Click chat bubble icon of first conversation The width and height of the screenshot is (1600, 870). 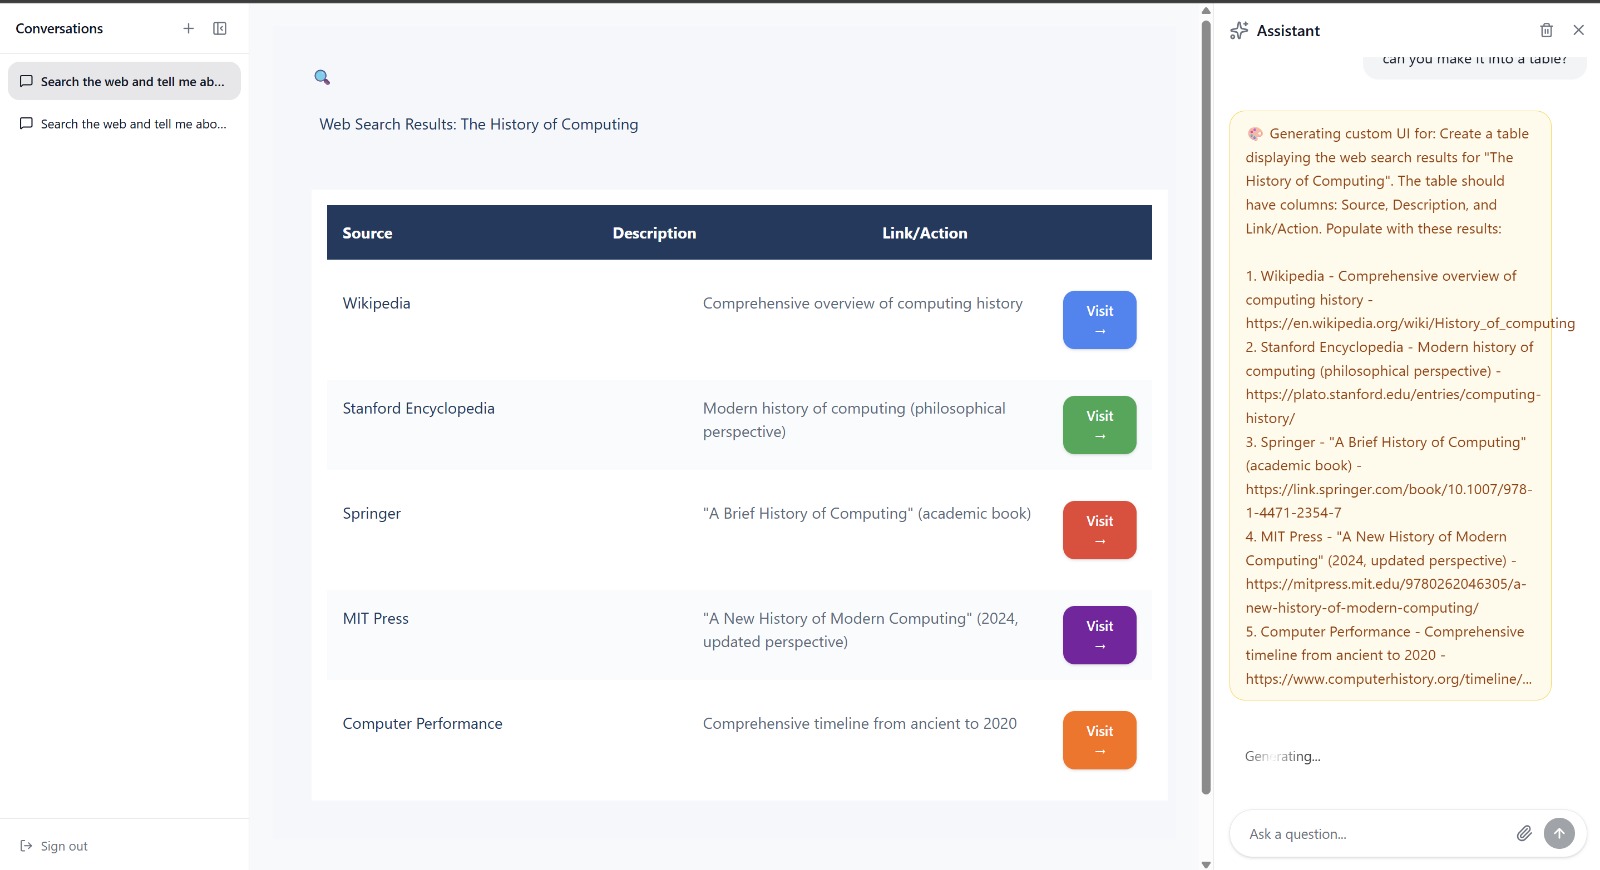(27, 81)
